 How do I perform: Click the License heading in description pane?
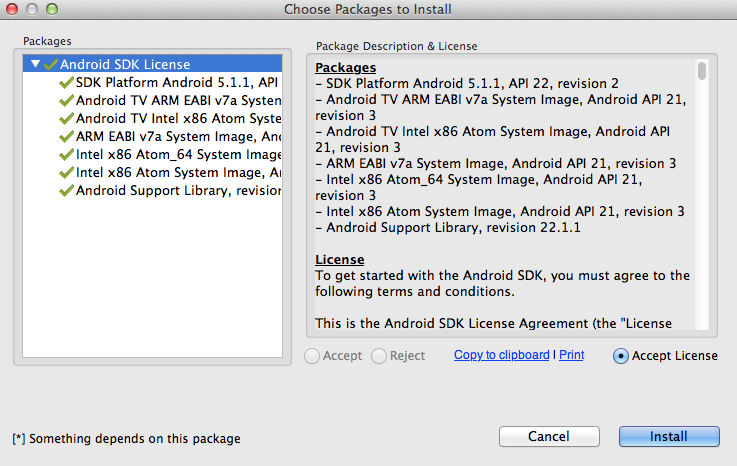[x=339, y=260]
